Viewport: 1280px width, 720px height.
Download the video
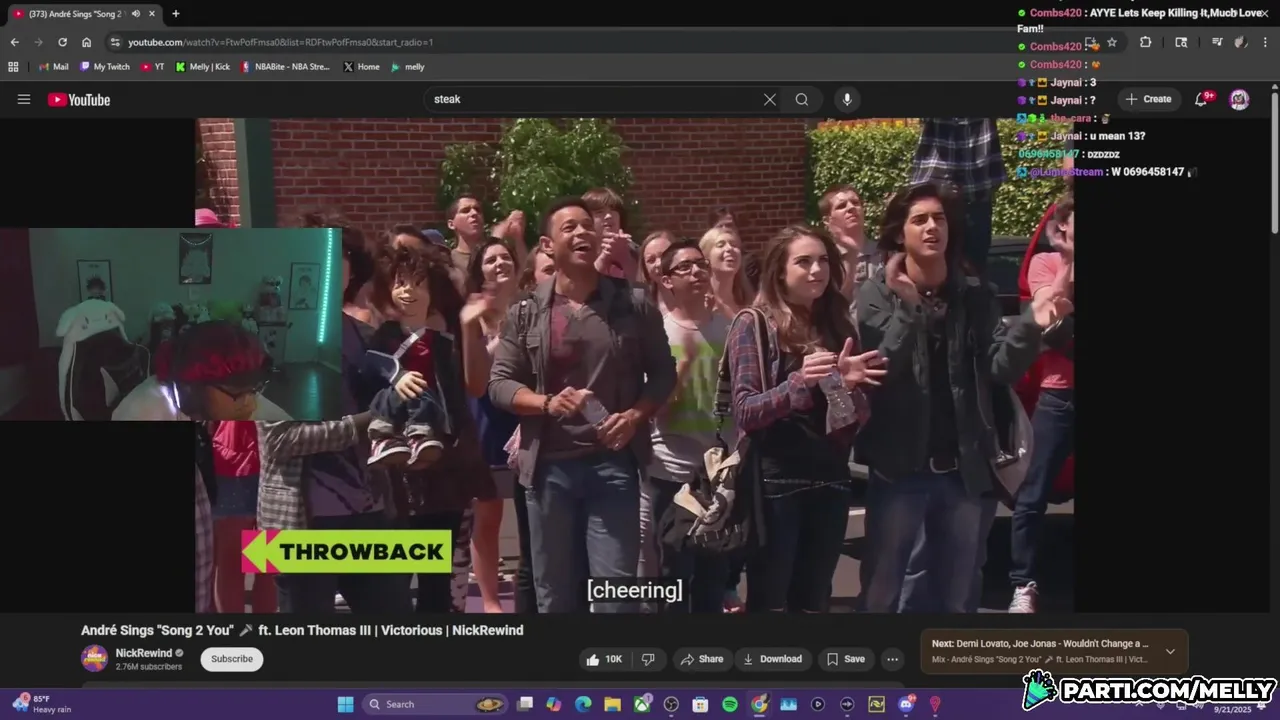click(x=772, y=659)
